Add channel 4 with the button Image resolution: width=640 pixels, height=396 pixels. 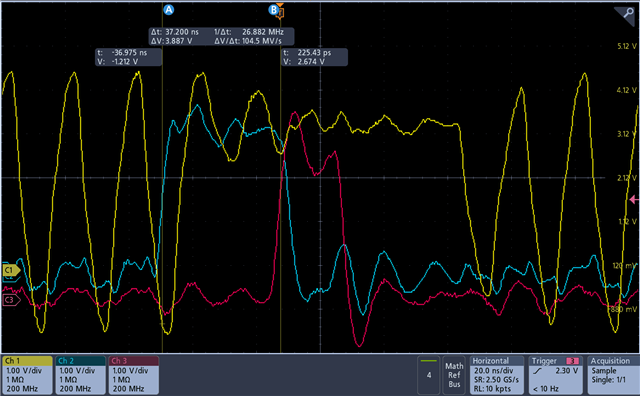pyautogui.click(x=429, y=375)
